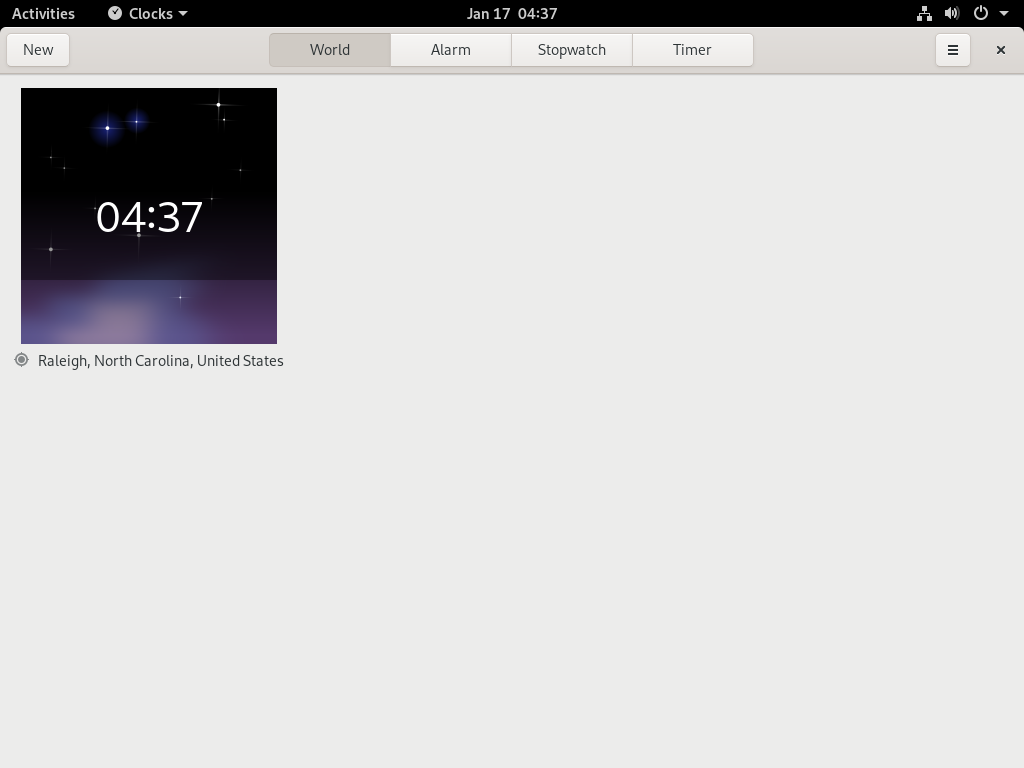Image resolution: width=1024 pixels, height=768 pixels.
Task: Click the location marker icon beside Raleigh
Action: pyautogui.click(x=22, y=360)
